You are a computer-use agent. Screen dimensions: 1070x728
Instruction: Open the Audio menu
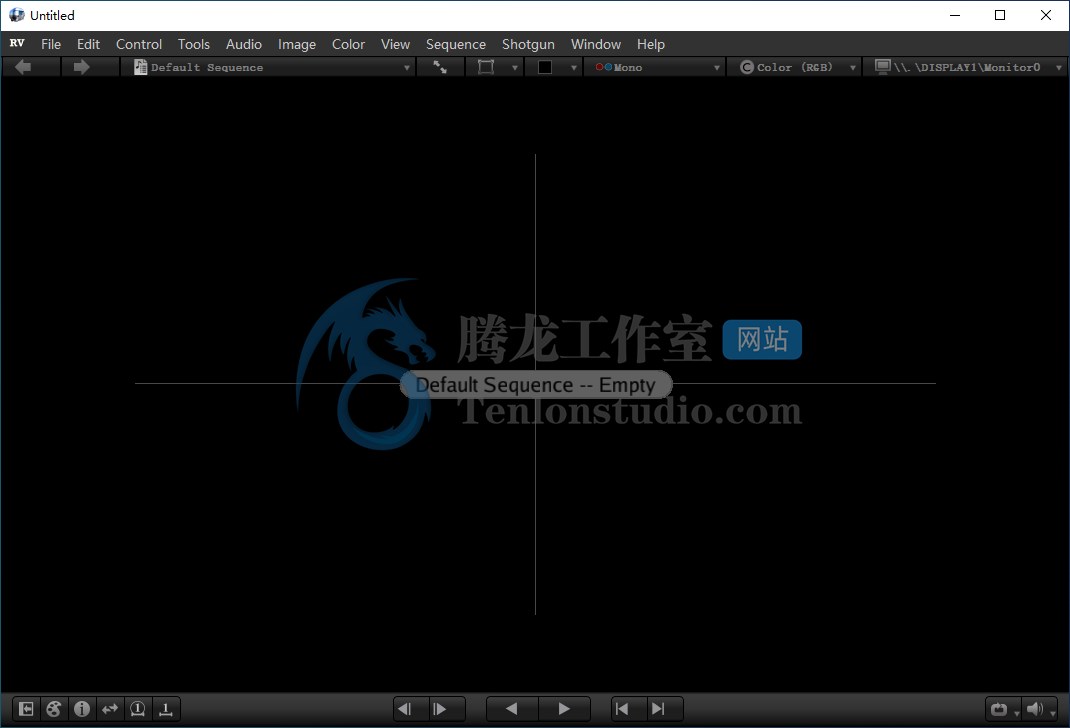pyautogui.click(x=244, y=44)
